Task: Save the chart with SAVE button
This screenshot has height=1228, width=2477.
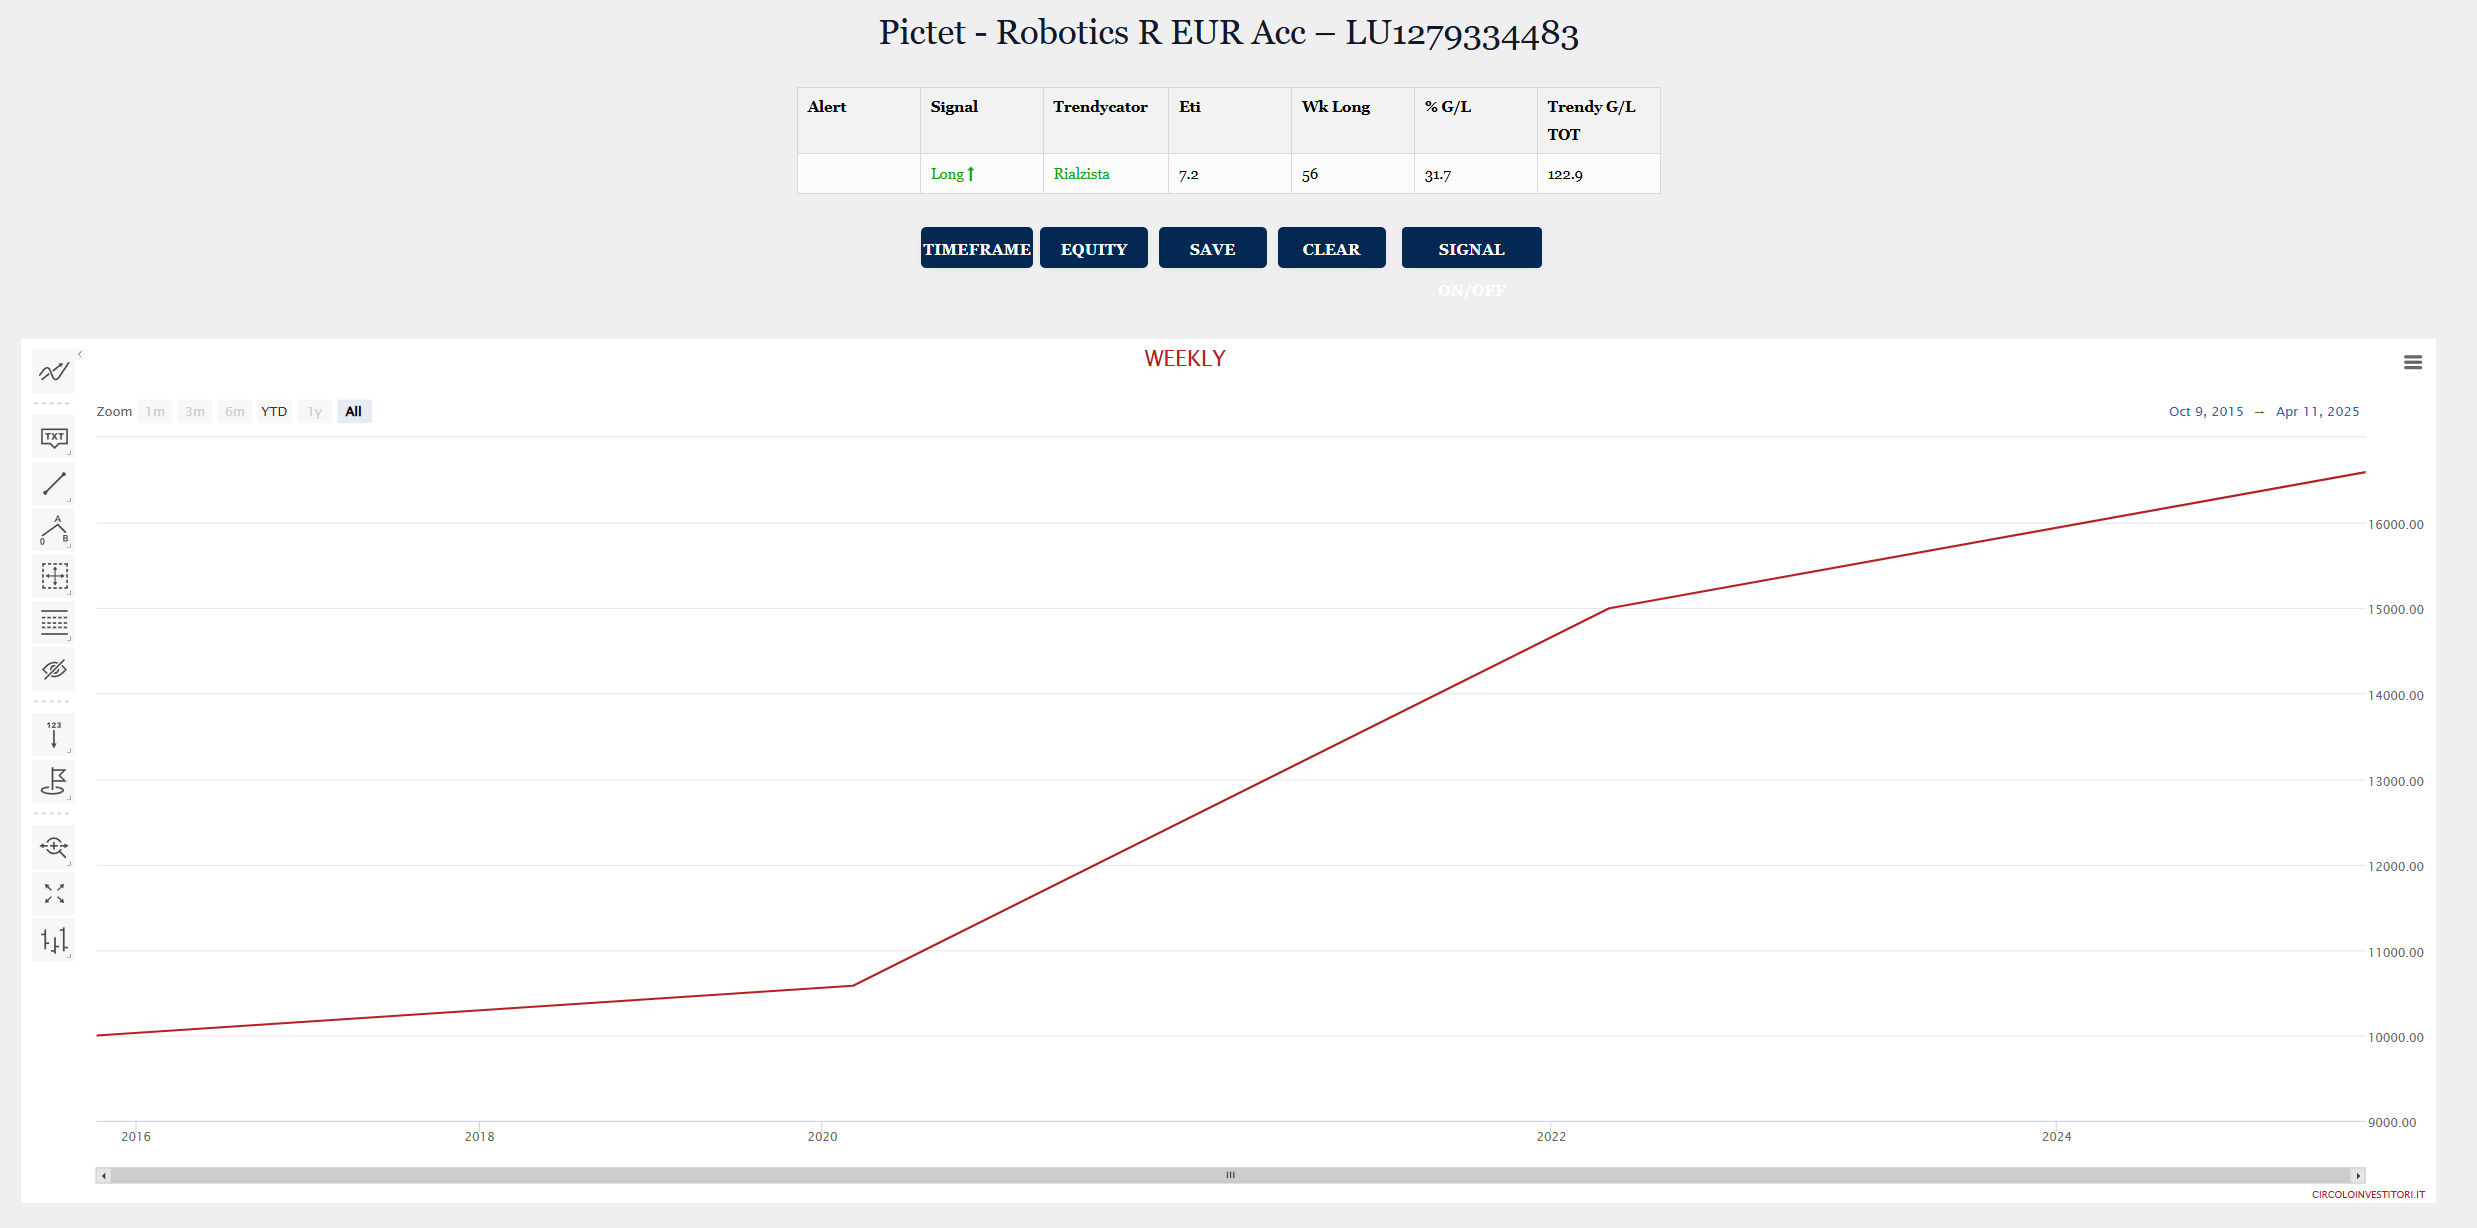Action: (x=1213, y=248)
